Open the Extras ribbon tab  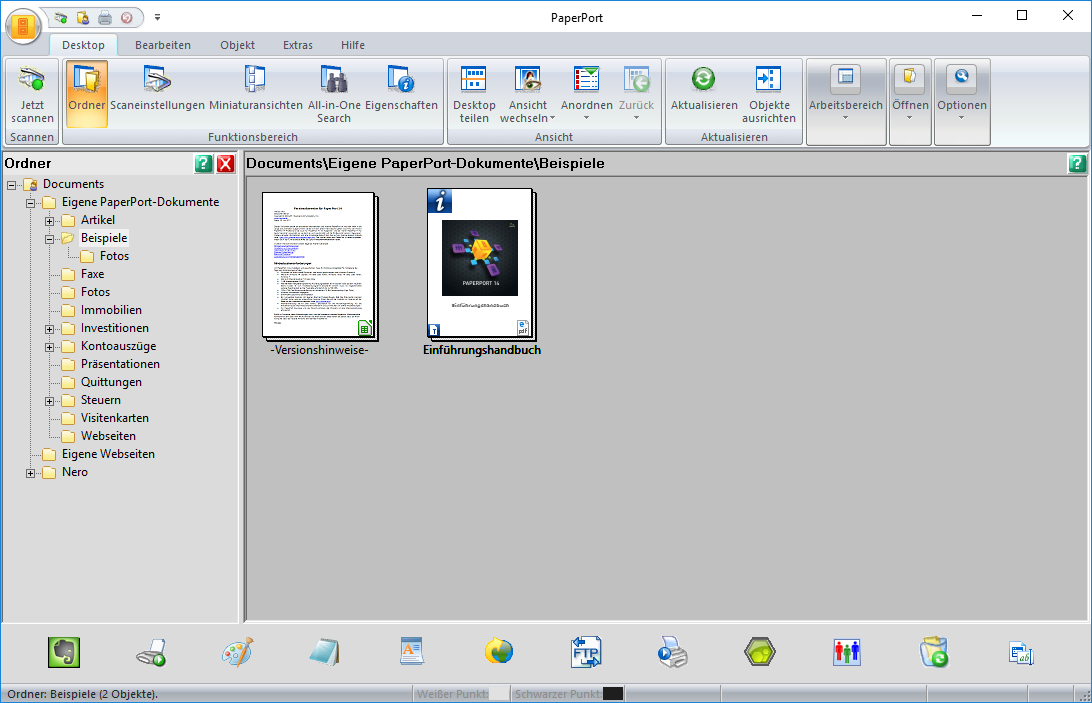coord(297,45)
